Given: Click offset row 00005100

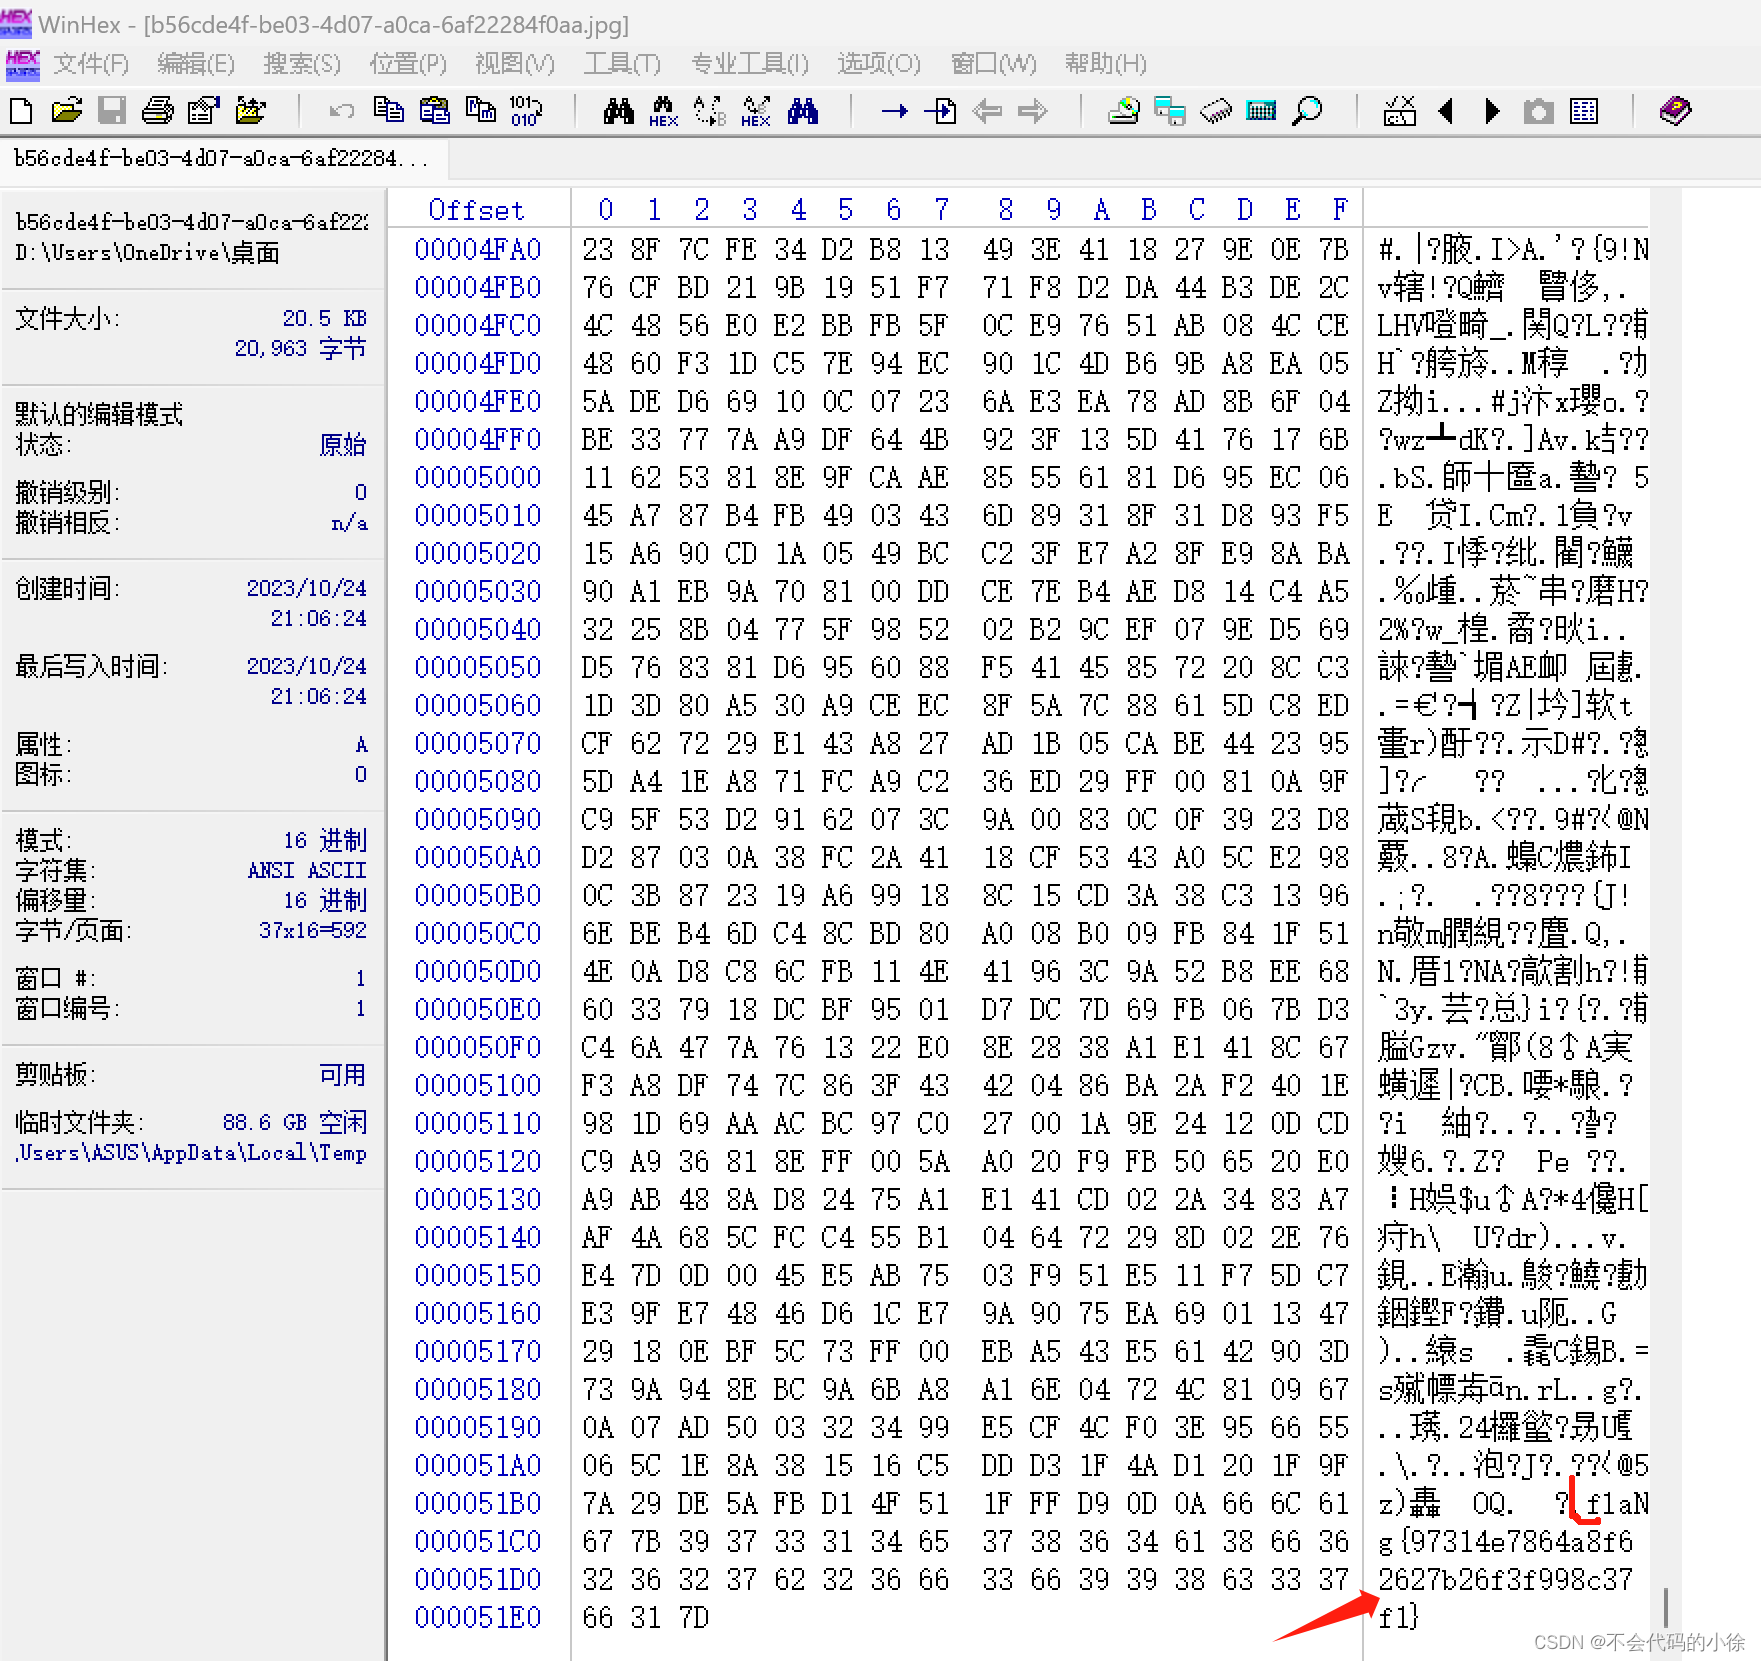Looking at the screenshot, I should click(478, 1085).
